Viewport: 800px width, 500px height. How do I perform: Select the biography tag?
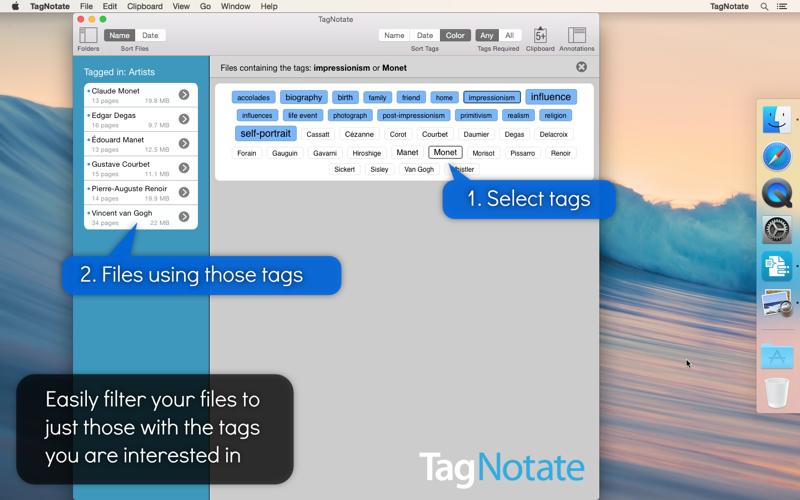click(x=304, y=97)
